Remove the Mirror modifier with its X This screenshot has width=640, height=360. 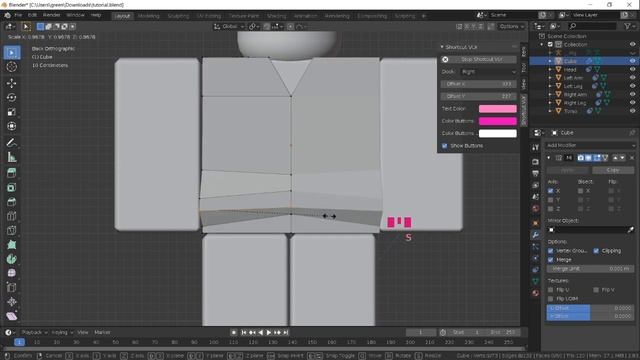tap(632, 158)
